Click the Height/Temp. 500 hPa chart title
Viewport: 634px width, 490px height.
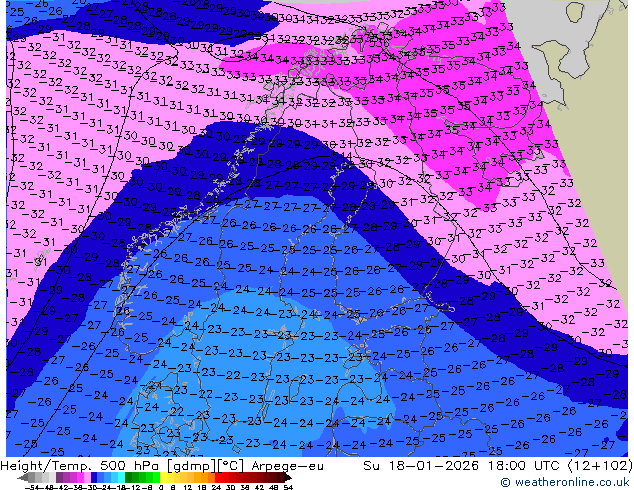pos(162,466)
